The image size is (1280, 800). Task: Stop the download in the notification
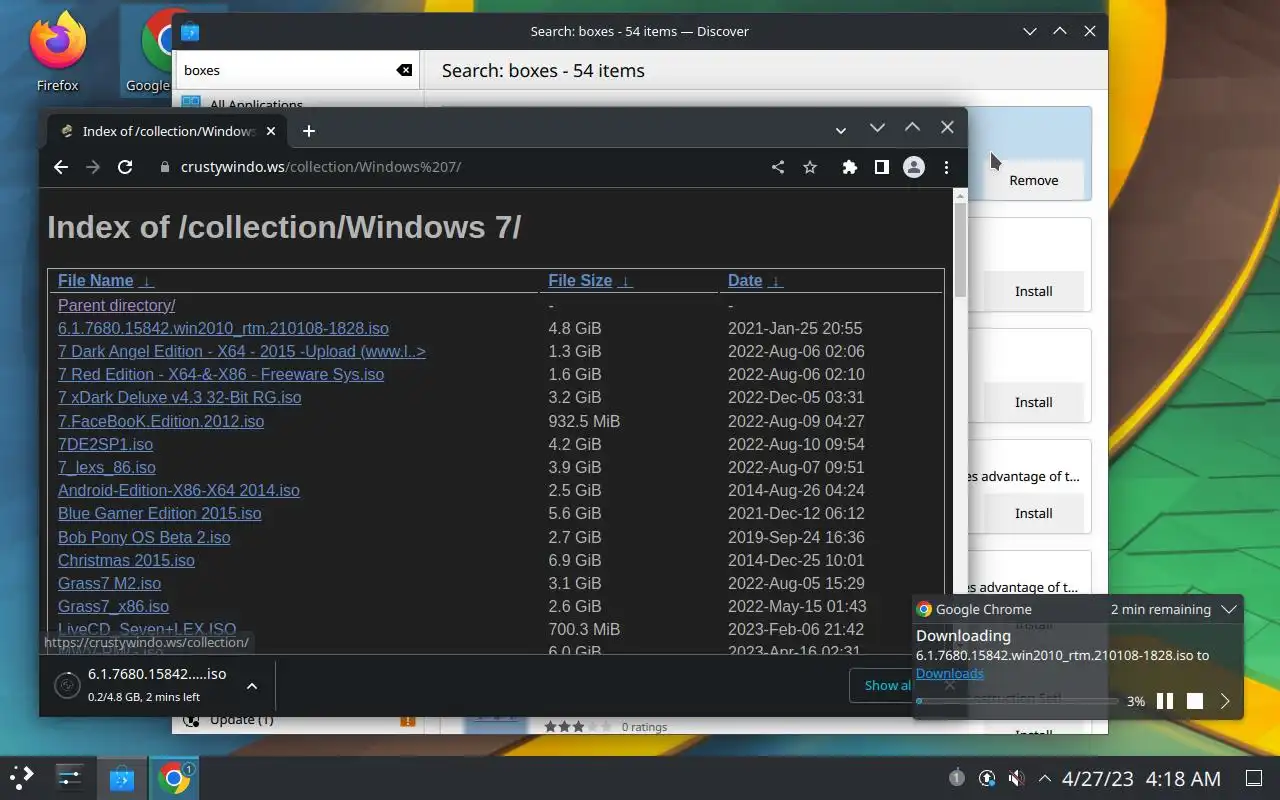pyautogui.click(x=1195, y=701)
